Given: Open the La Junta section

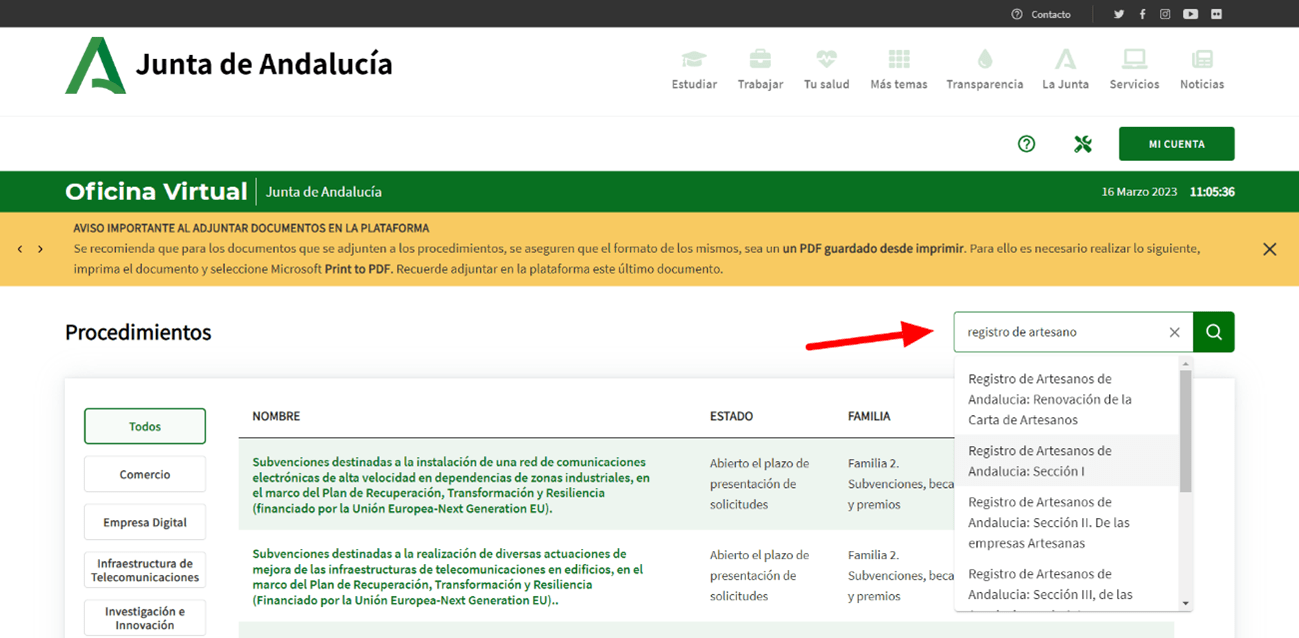Looking at the screenshot, I should 1066,70.
